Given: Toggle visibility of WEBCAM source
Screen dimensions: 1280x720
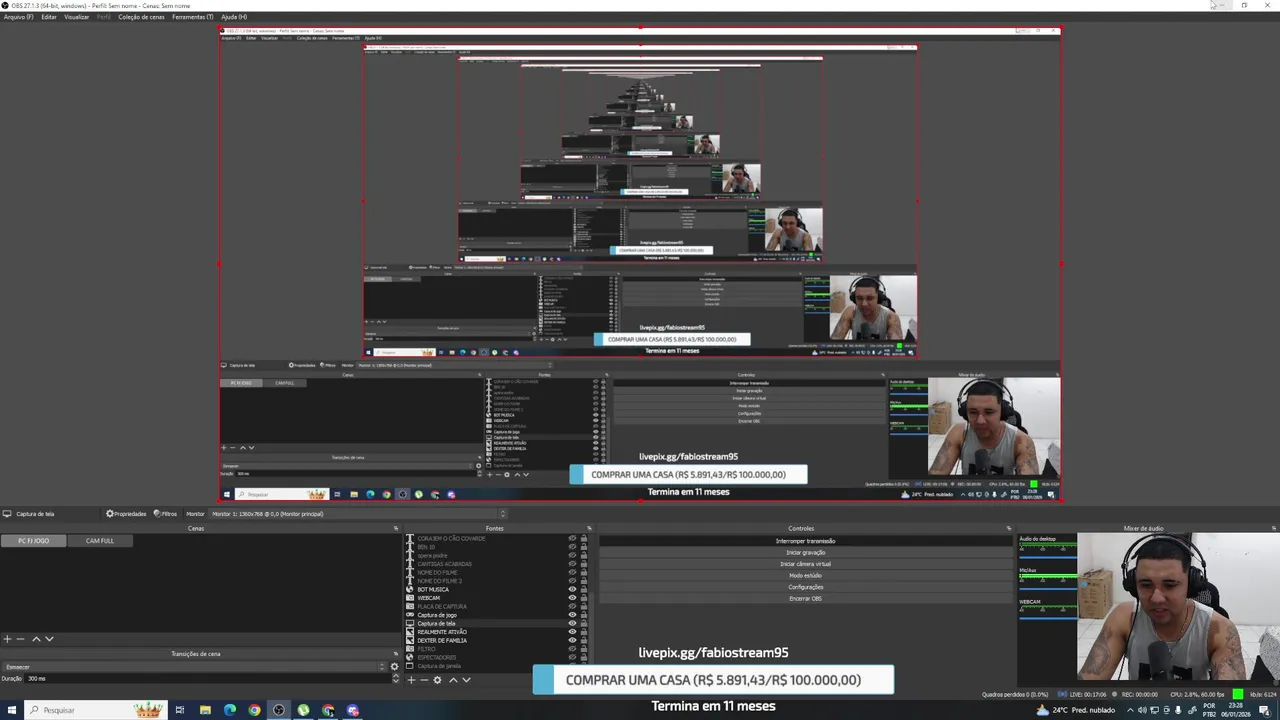Looking at the screenshot, I should coord(572,598).
